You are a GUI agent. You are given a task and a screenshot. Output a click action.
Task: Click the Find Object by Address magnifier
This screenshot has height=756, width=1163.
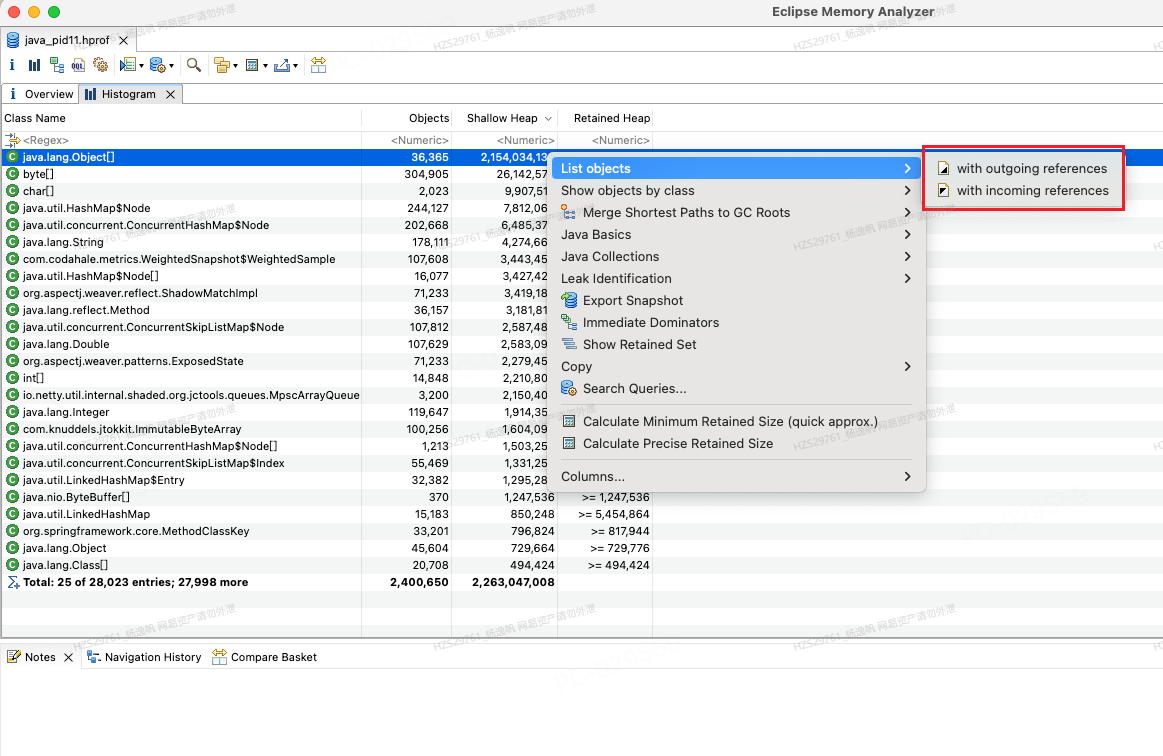point(194,65)
